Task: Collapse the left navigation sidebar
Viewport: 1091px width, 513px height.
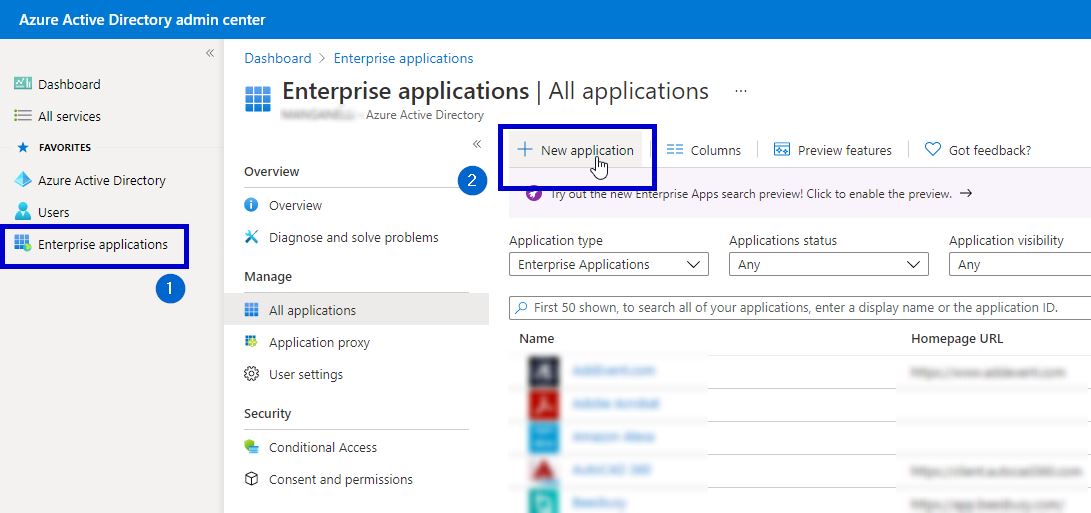Action: pyautogui.click(x=209, y=53)
